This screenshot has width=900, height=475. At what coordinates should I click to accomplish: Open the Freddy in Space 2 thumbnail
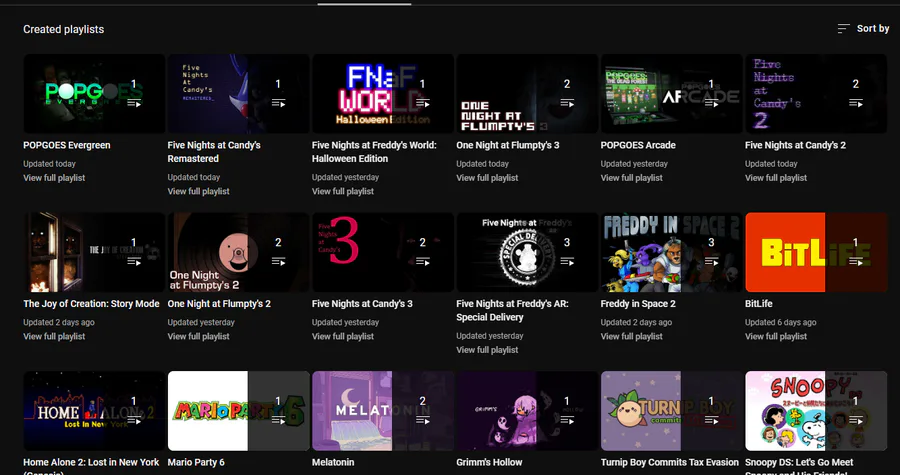coord(672,252)
